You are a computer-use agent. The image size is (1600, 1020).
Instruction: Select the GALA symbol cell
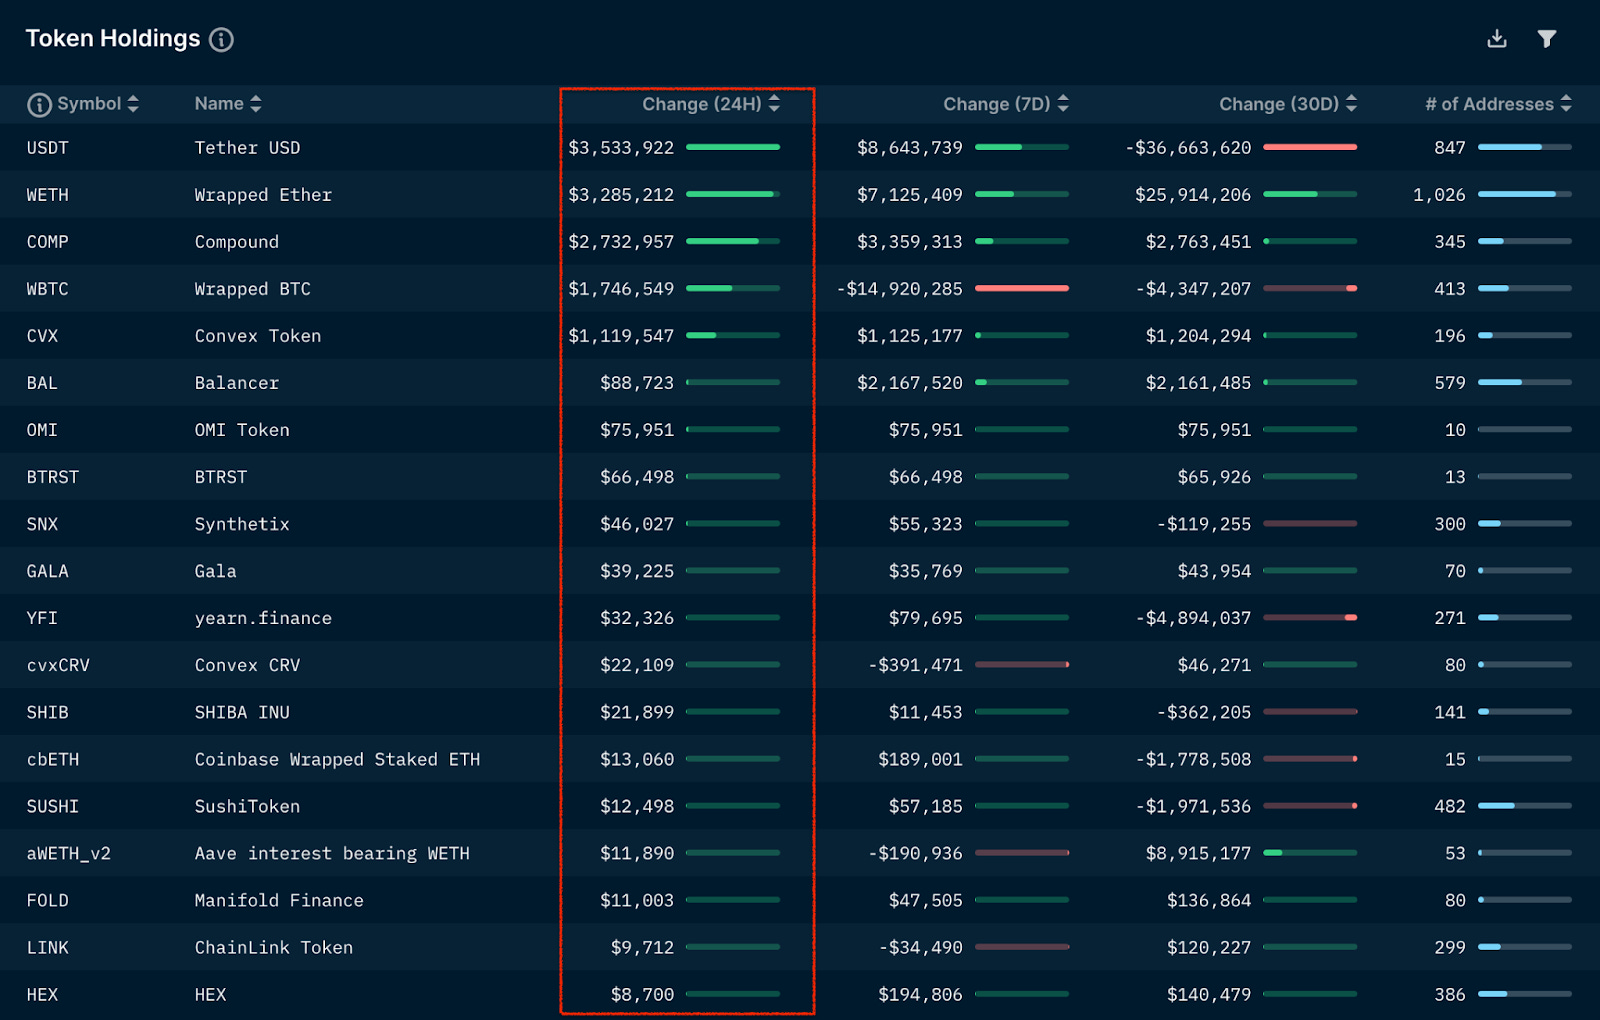(x=48, y=571)
